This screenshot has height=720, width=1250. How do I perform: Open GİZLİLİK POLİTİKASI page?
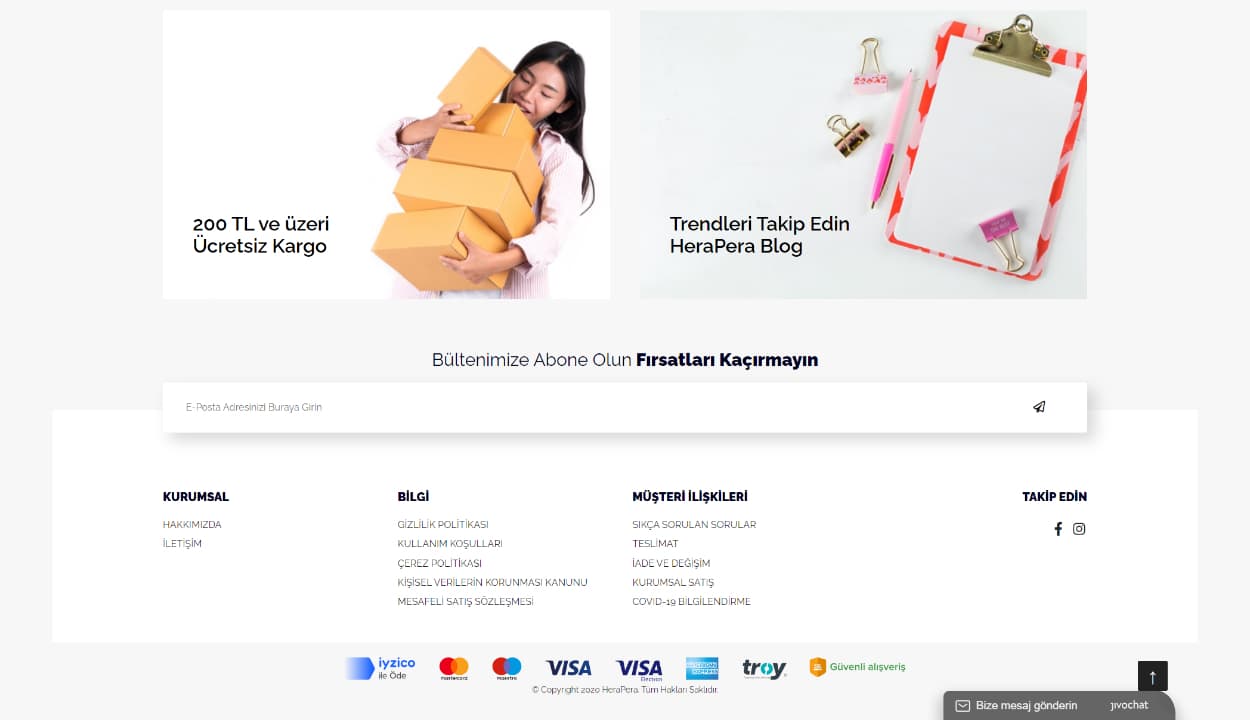pyautogui.click(x=443, y=524)
